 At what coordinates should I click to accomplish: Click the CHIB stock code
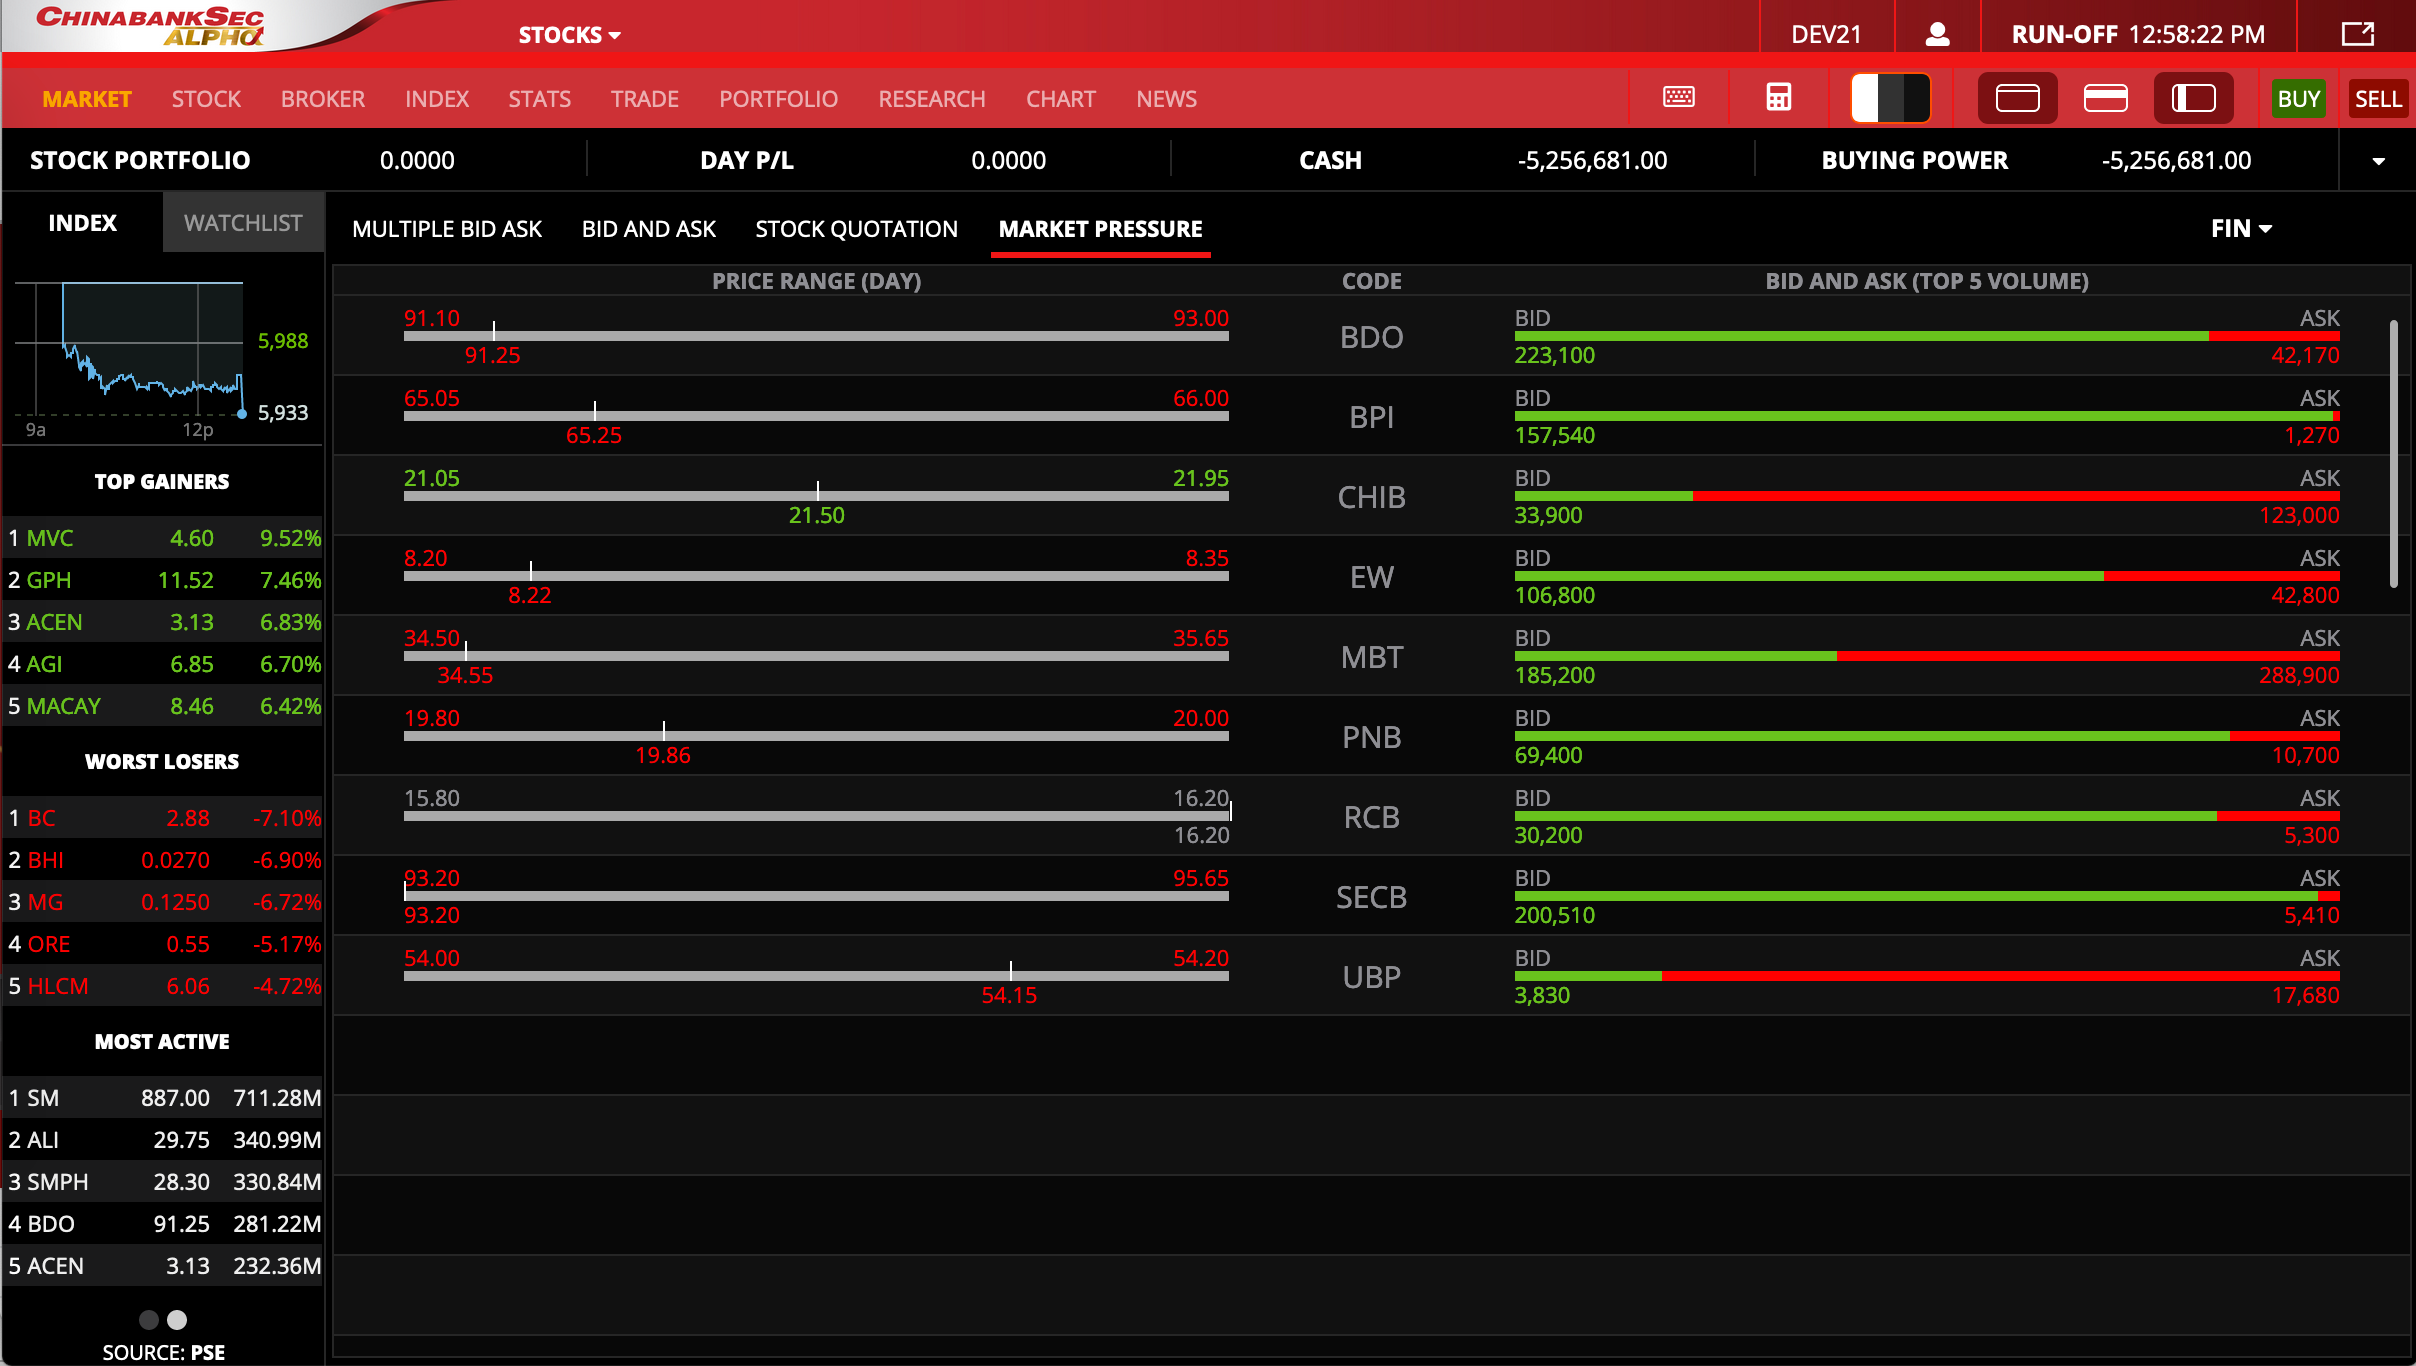(x=1371, y=497)
